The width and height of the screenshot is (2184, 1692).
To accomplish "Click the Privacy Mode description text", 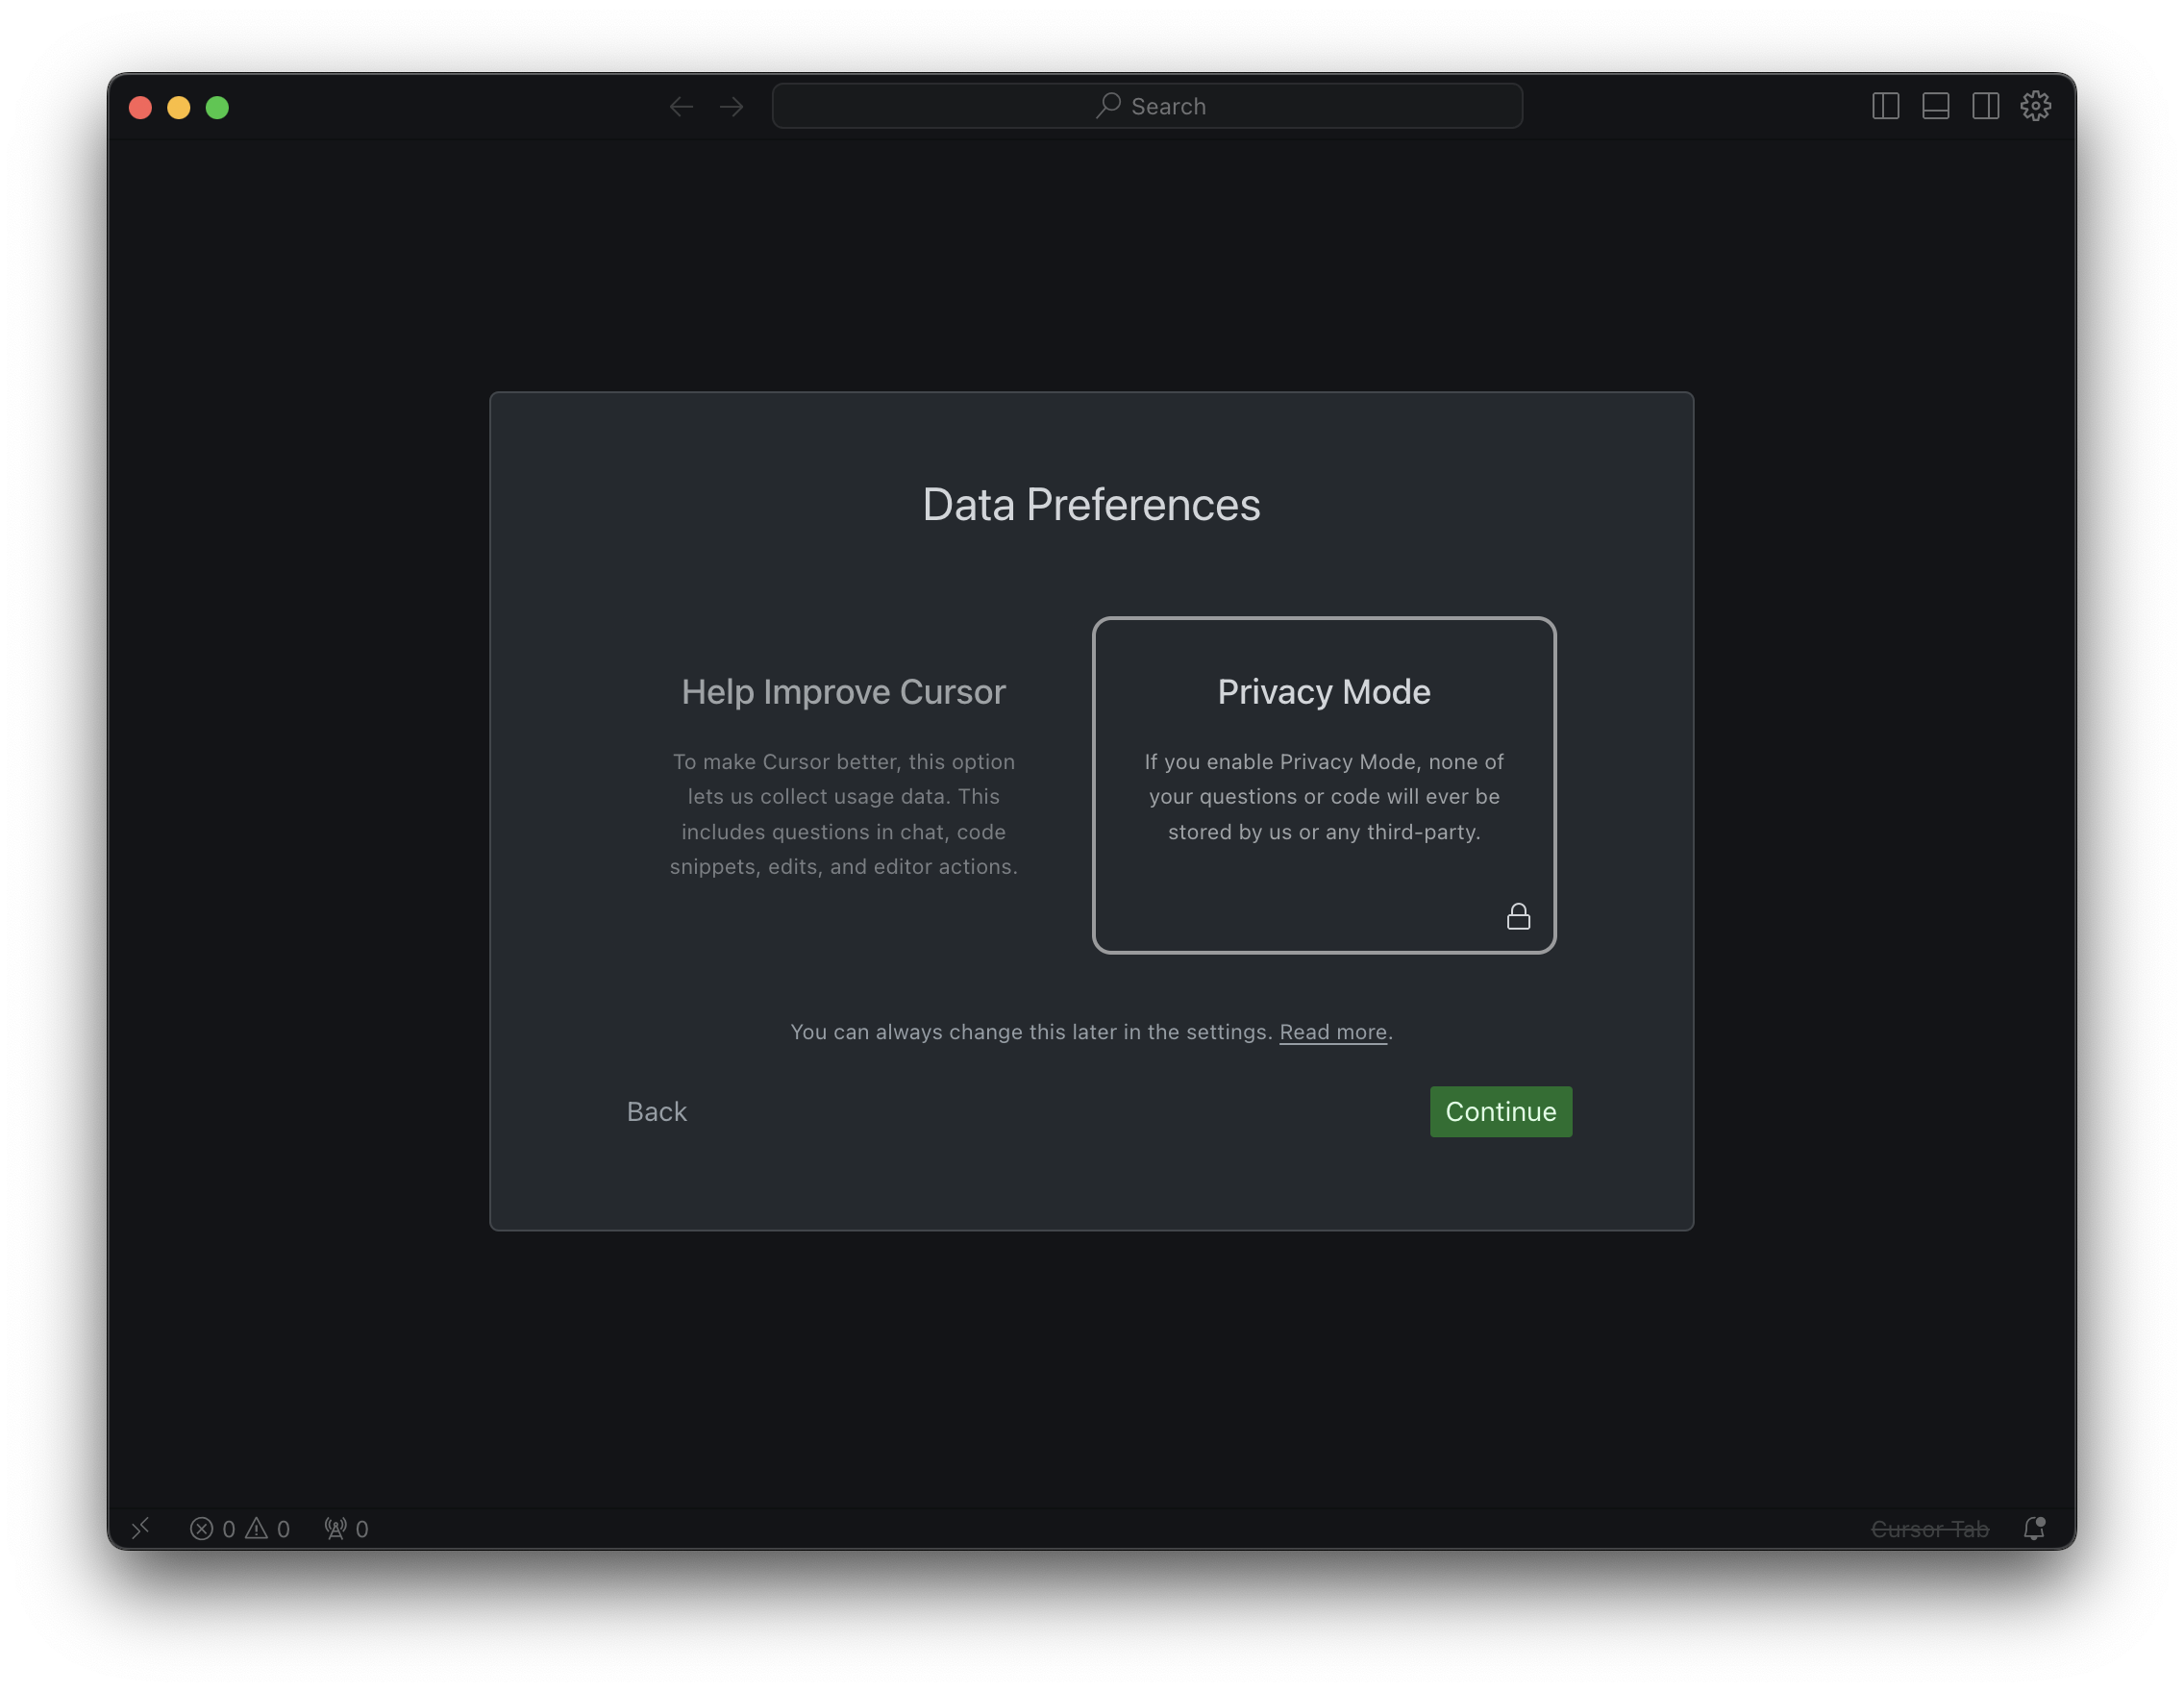I will (x=1324, y=796).
